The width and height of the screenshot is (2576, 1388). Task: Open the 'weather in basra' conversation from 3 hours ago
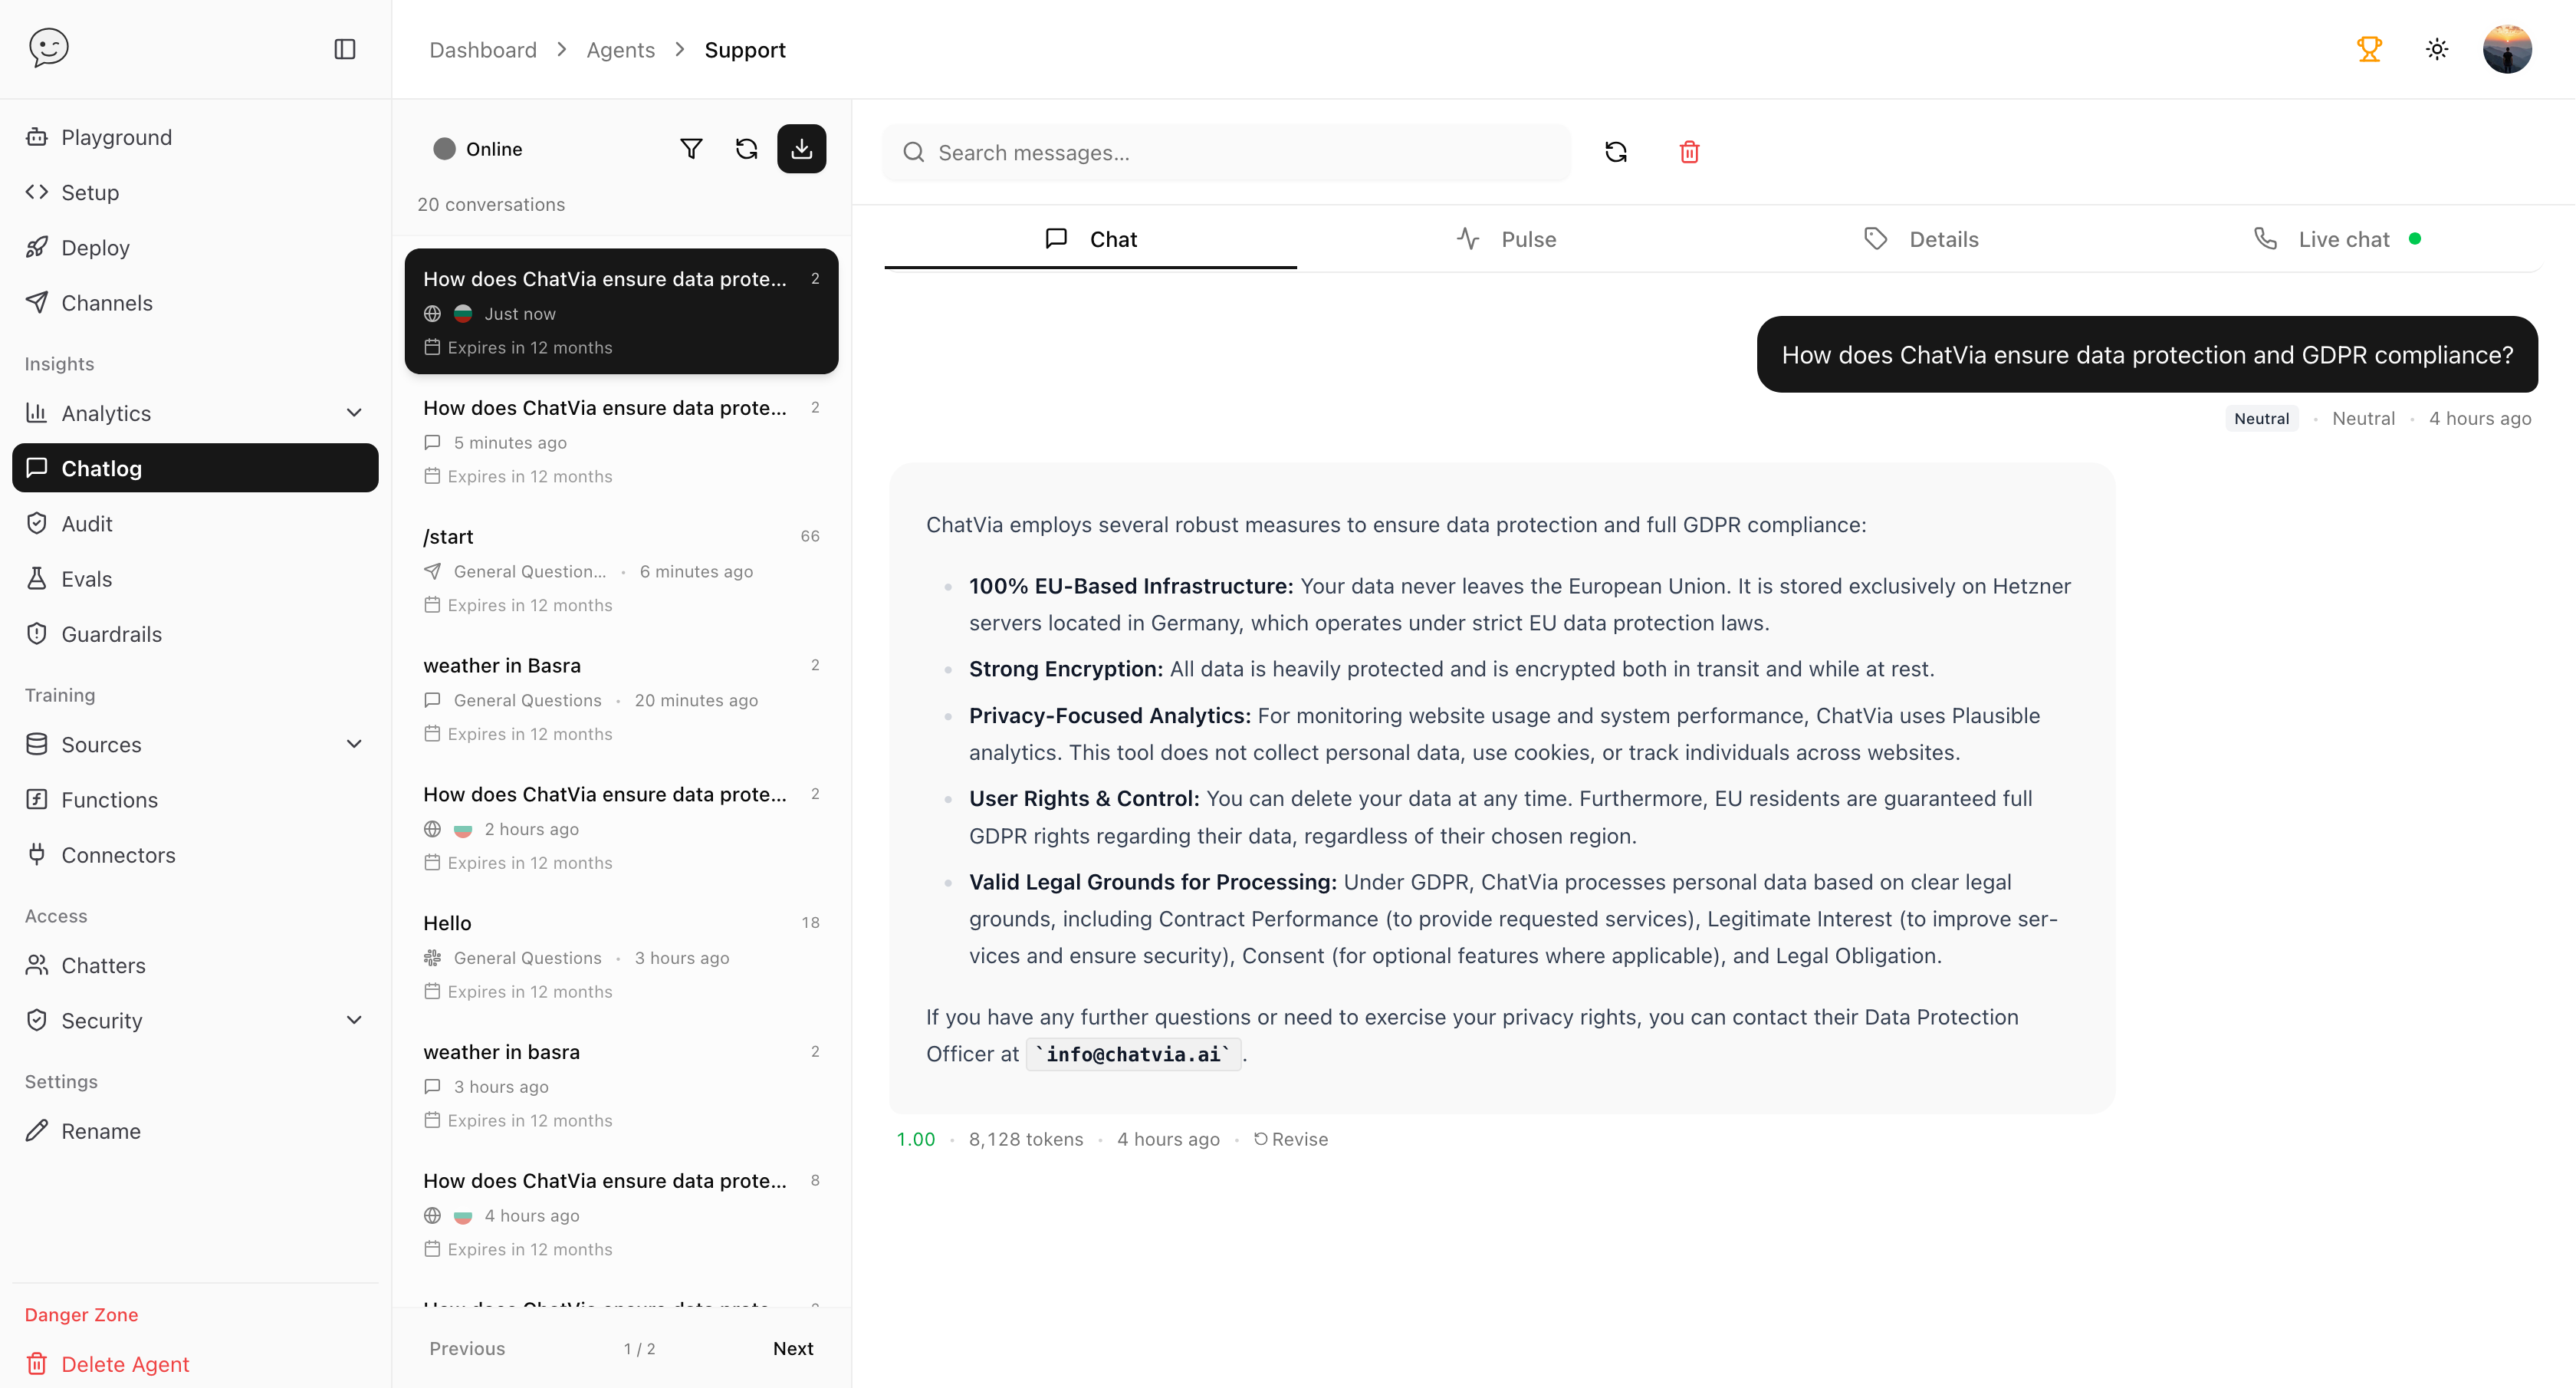pyautogui.click(x=621, y=1086)
